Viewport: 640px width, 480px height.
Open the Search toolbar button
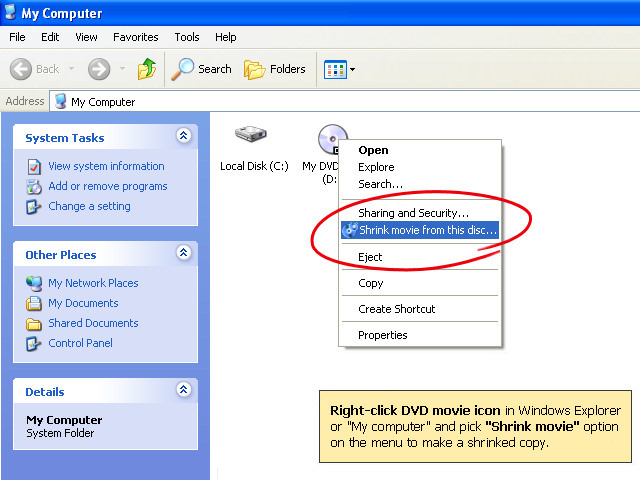coord(201,69)
